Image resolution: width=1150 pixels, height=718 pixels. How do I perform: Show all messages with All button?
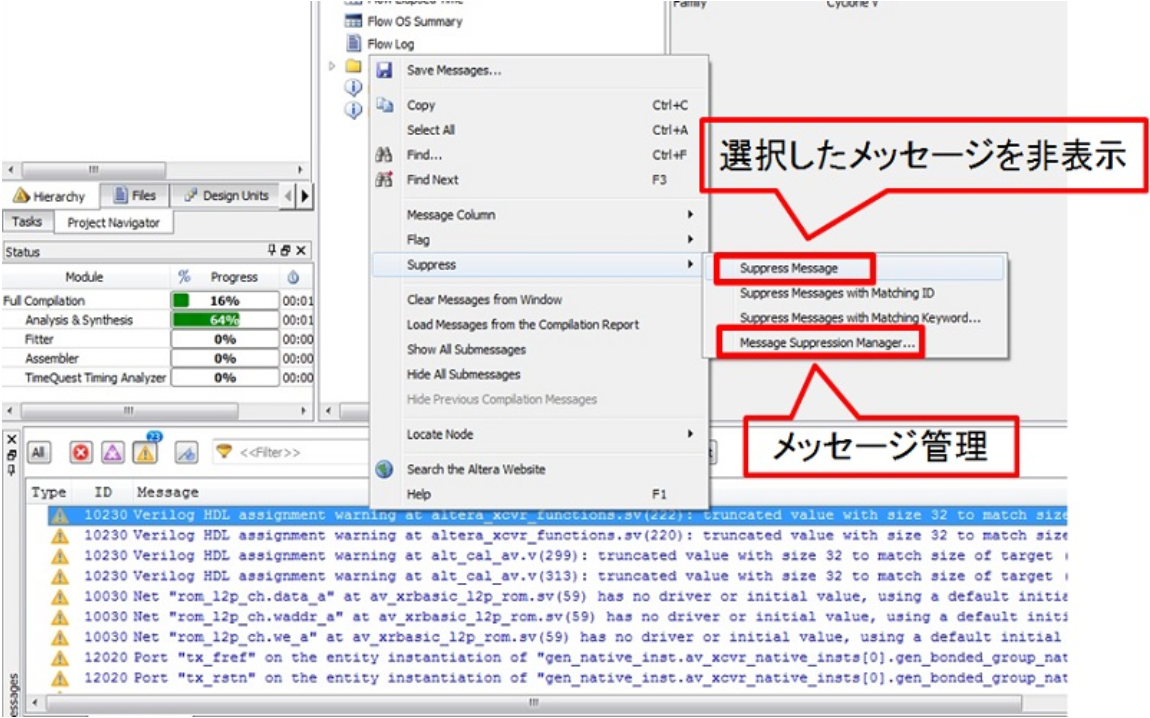coord(39,453)
